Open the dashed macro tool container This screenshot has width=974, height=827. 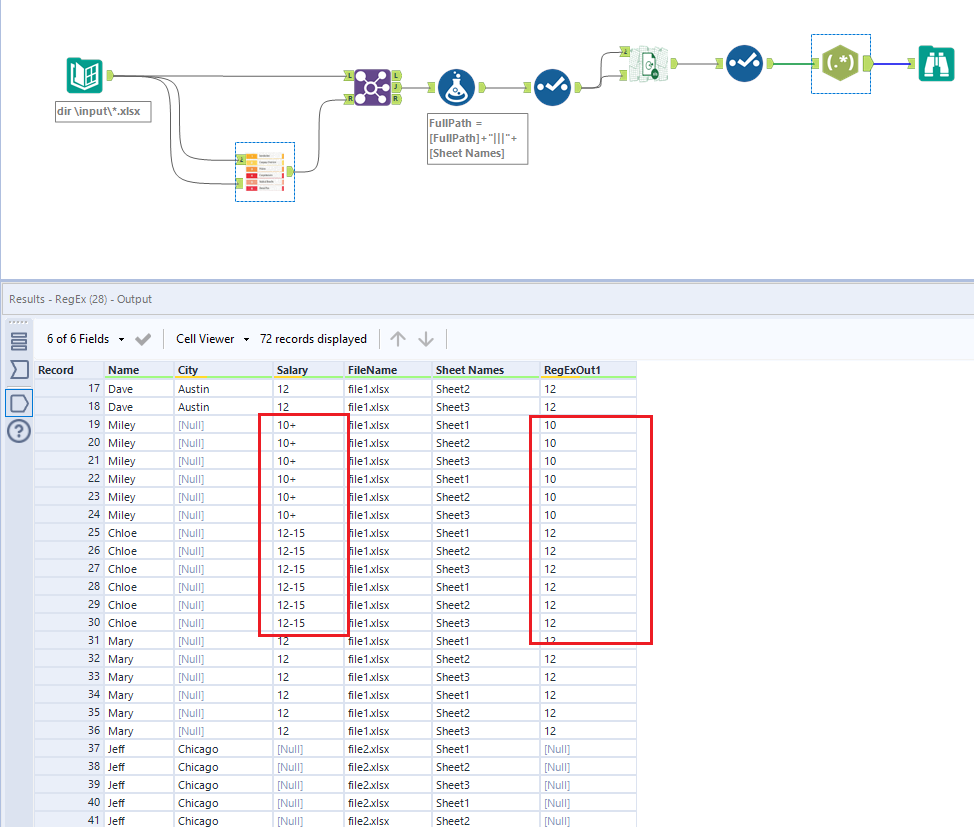tap(265, 172)
